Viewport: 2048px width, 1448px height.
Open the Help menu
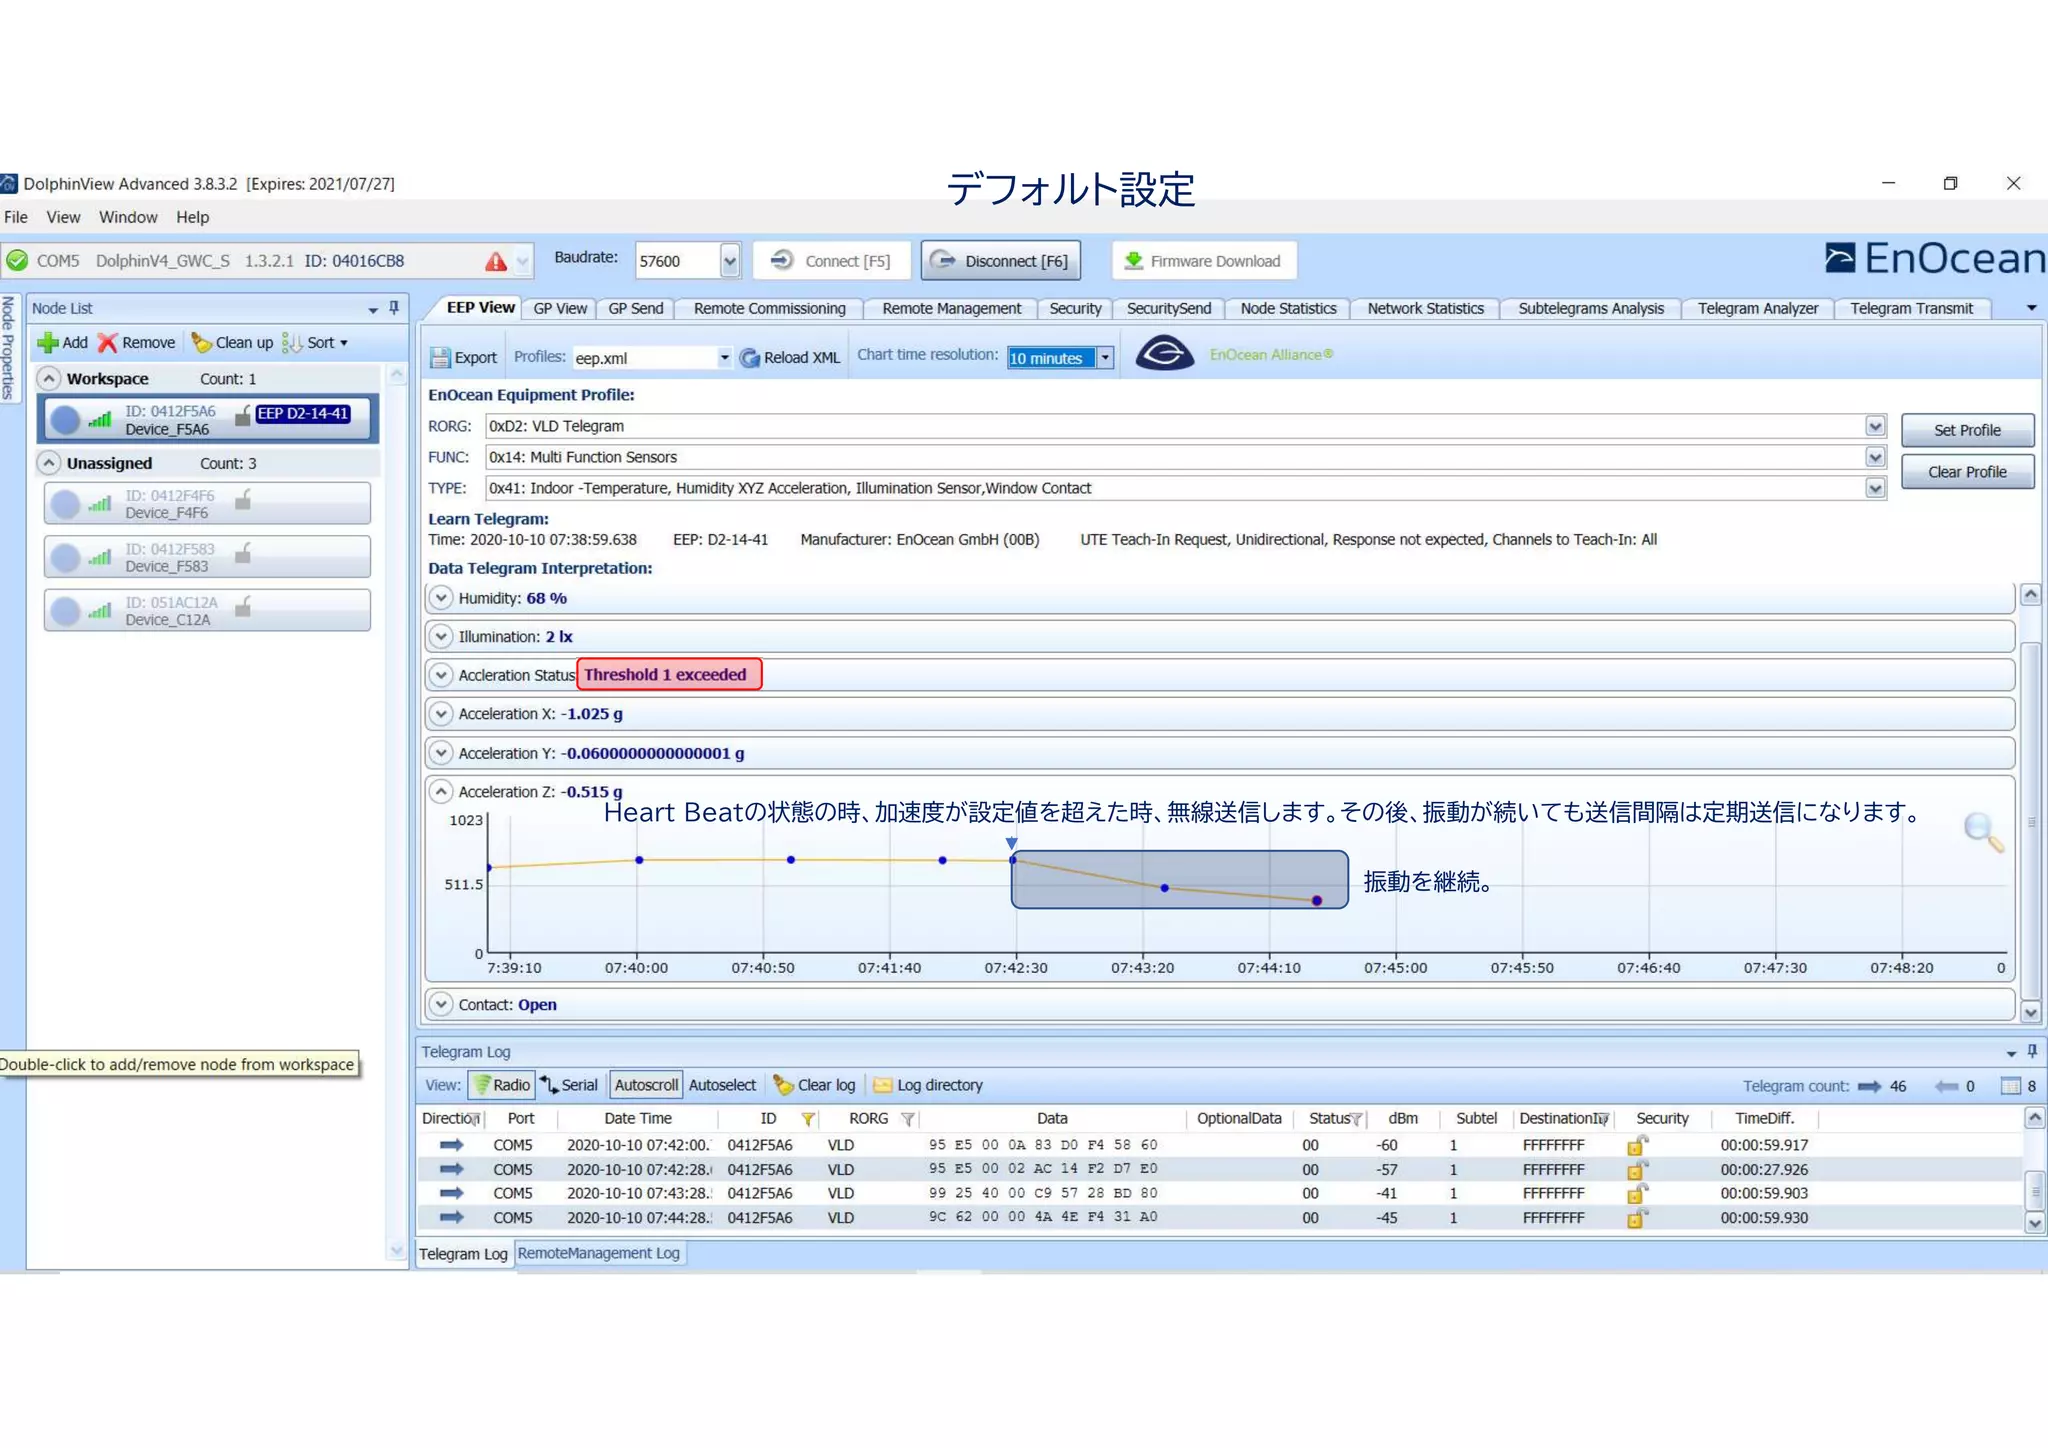pos(193,217)
